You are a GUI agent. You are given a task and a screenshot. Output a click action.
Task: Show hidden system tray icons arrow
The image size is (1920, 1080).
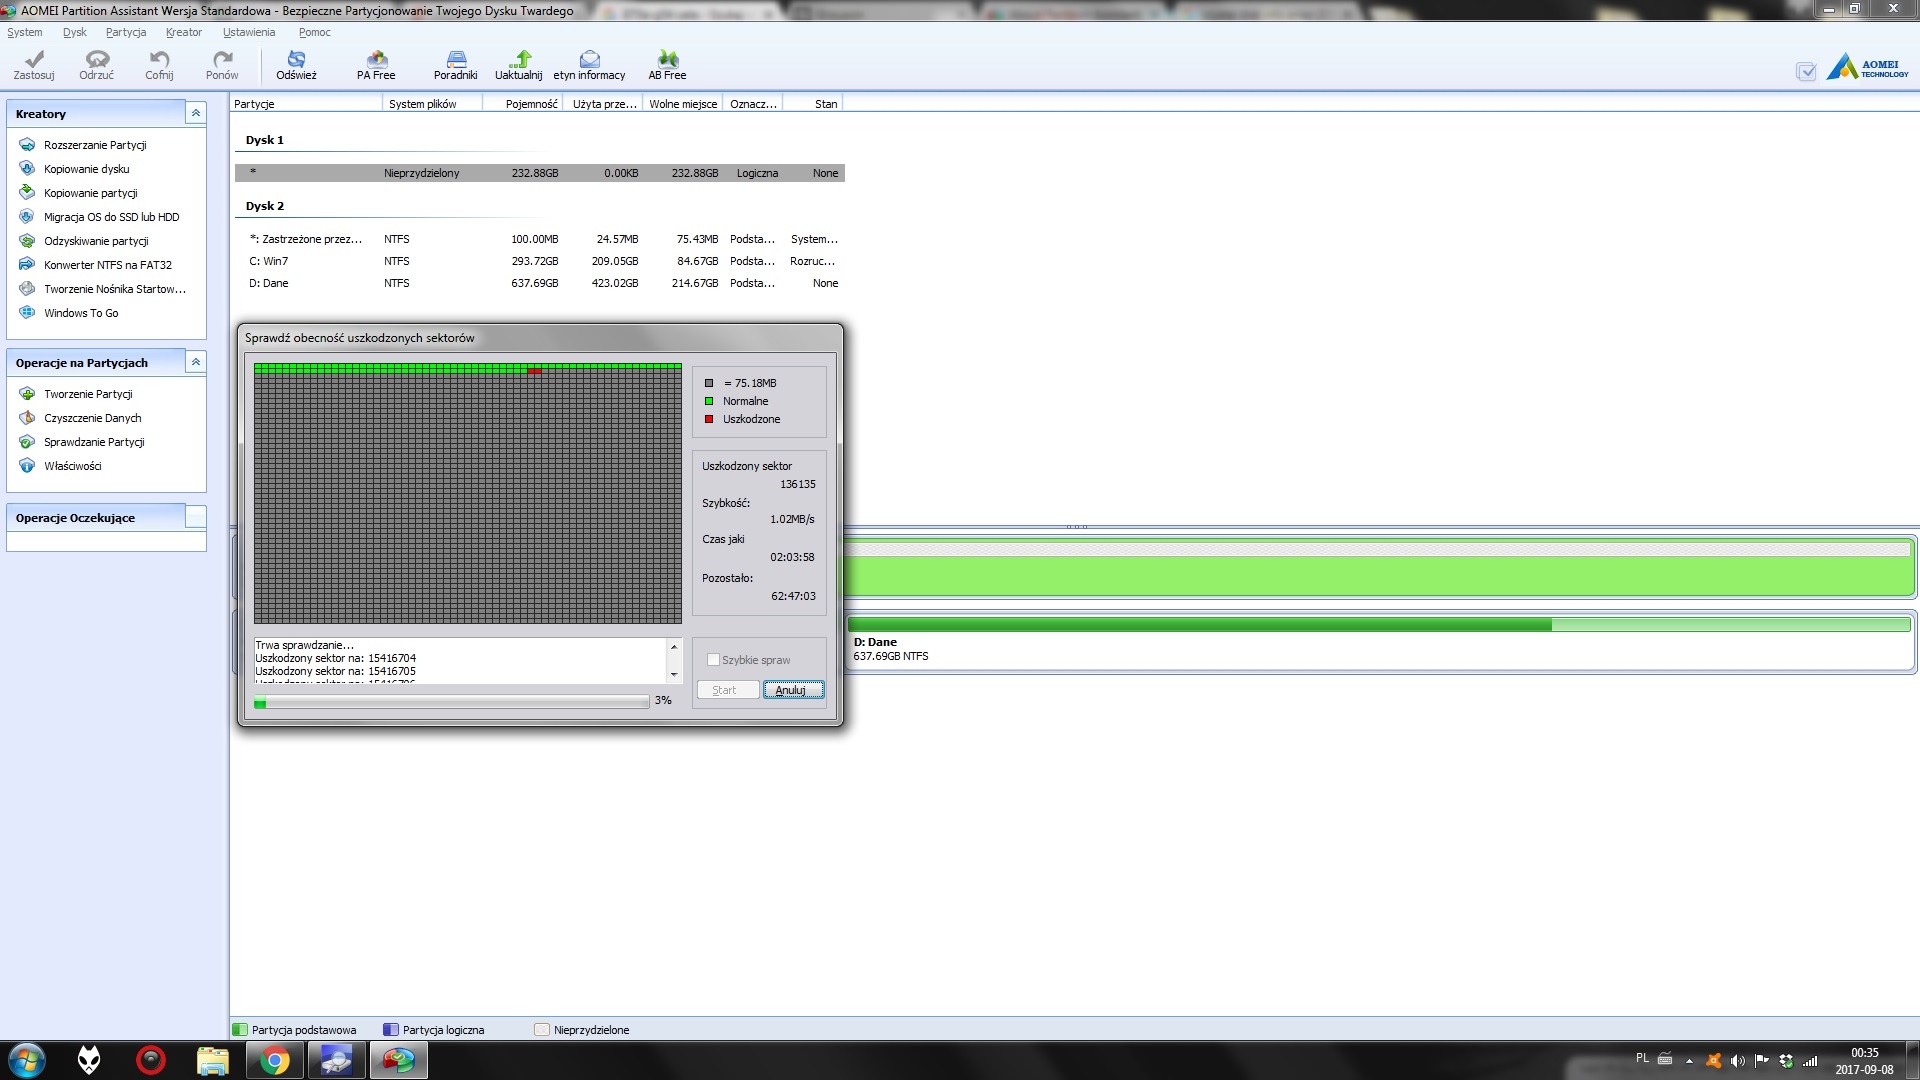tap(1689, 1061)
